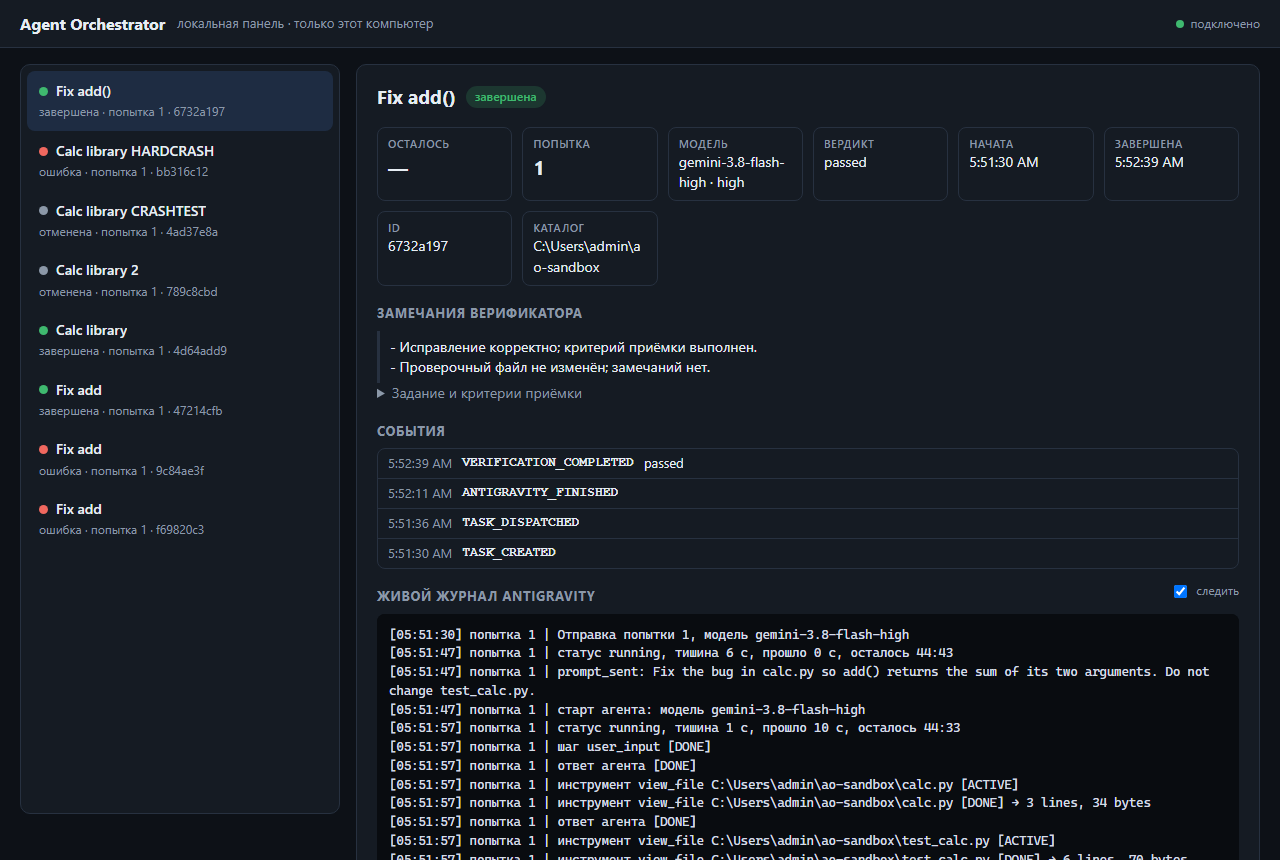Viewport: 1280px width, 860px height.
Task: Click the "подключено" connection status text
Action: coord(1225,24)
